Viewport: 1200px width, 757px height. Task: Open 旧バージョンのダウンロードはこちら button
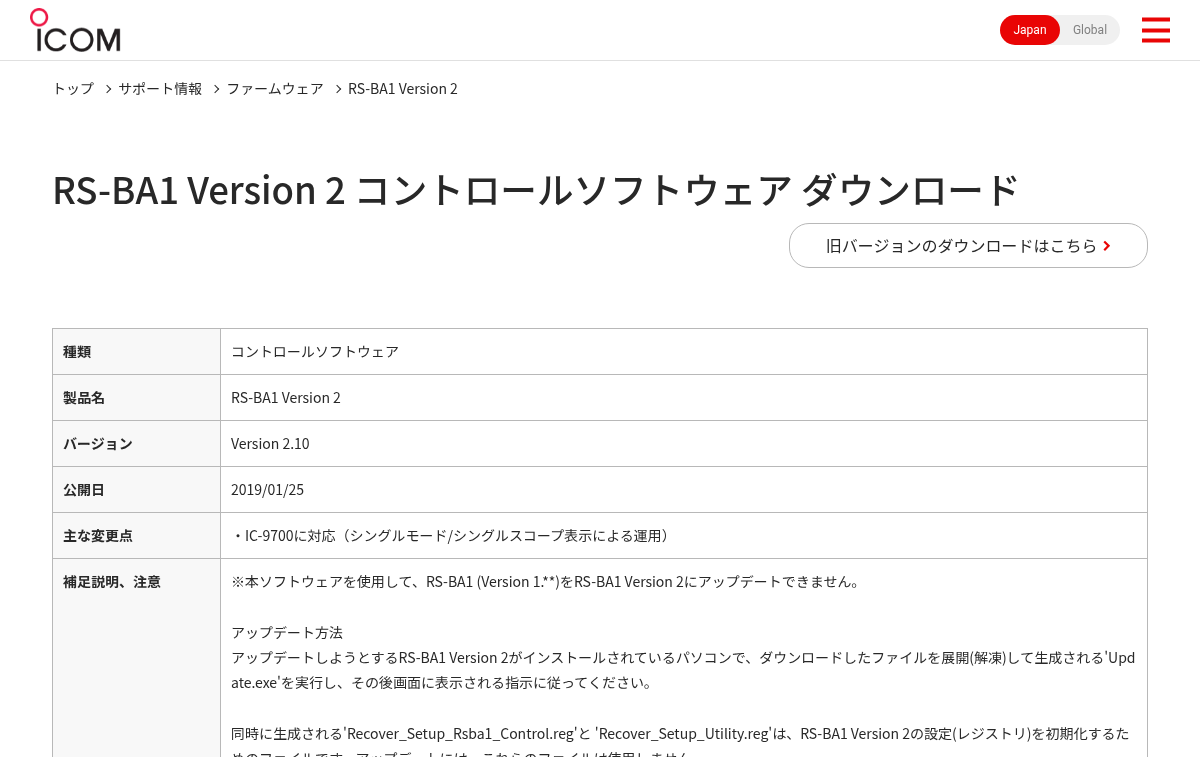[x=968, y=245]
